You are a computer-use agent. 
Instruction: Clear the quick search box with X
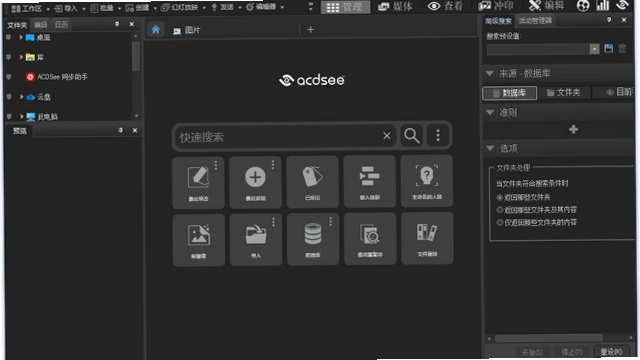[387, 136]
